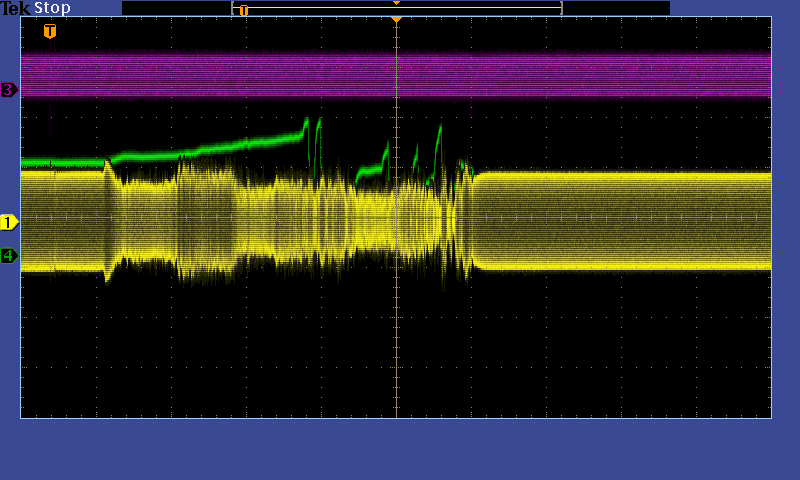Select the magenta channel 3 reference marker
The image size is (800, 480).
pyautogui.click(x=9, y=90)
